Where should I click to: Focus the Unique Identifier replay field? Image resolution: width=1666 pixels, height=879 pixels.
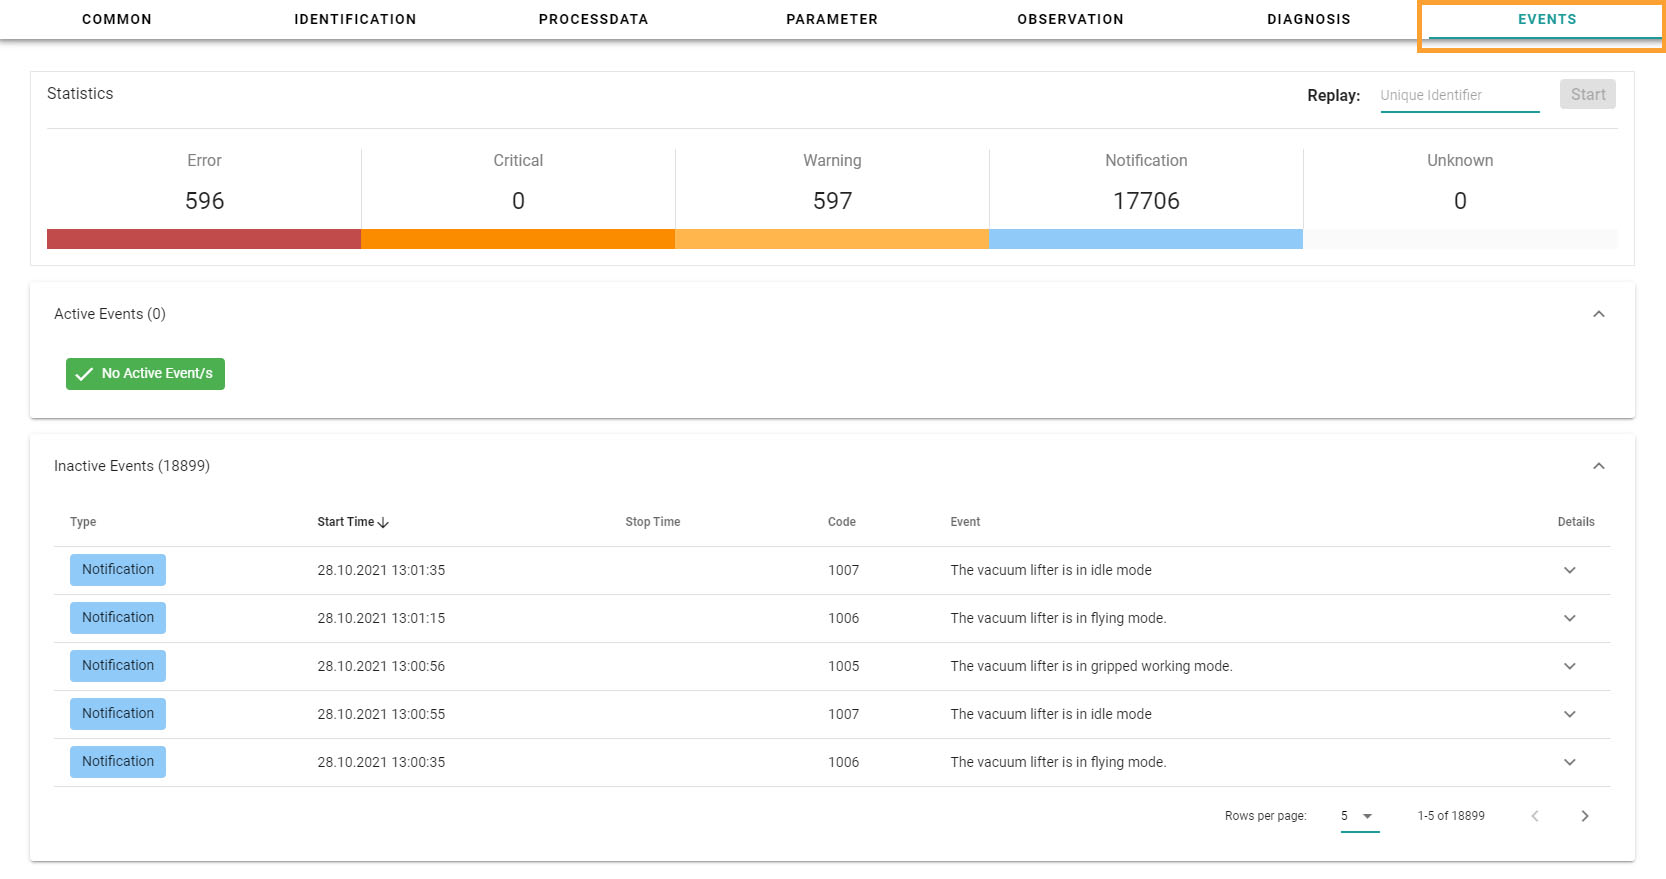1459,95
